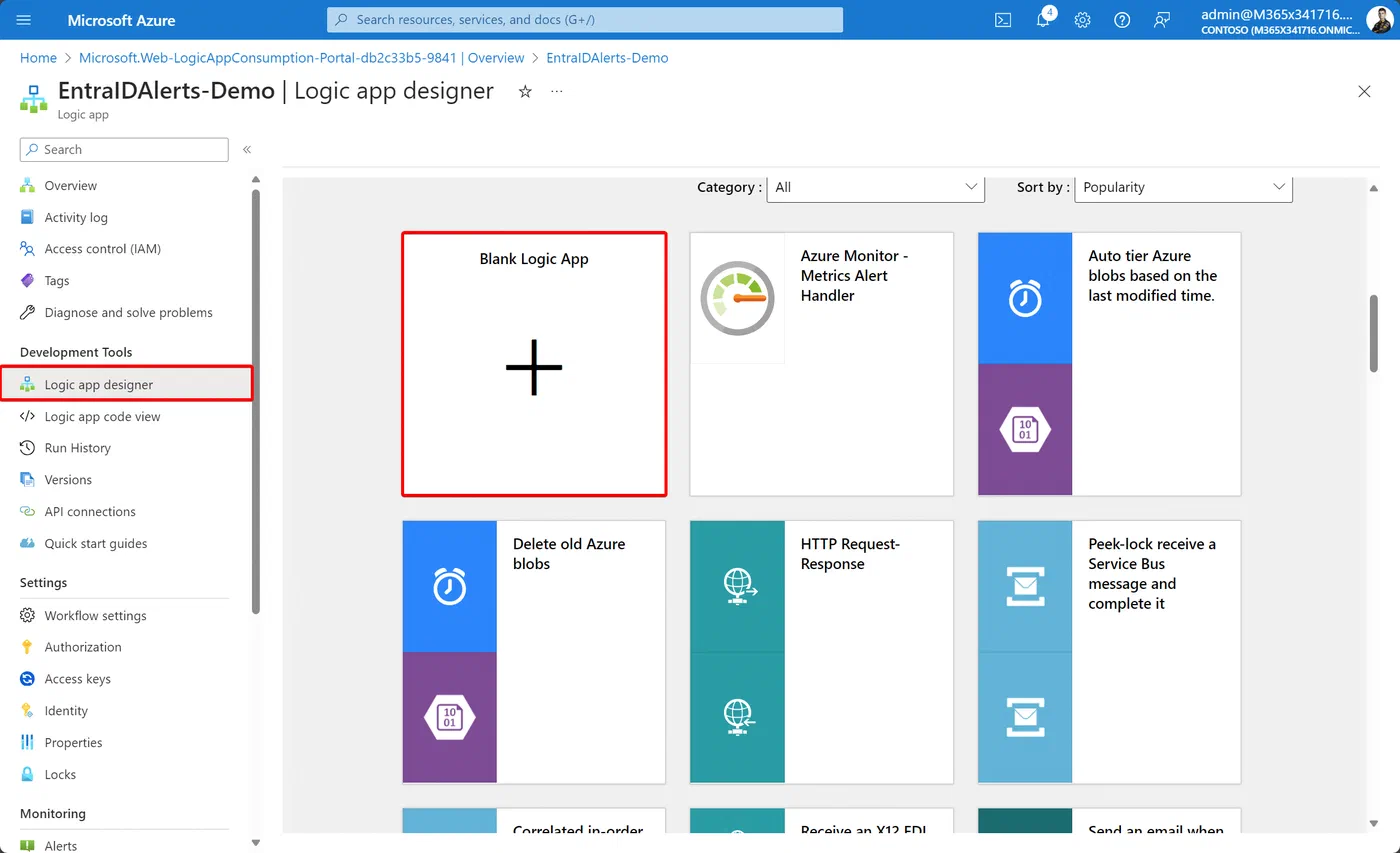Launch Cloud Shell from the top bar

tap(1003, 20)
